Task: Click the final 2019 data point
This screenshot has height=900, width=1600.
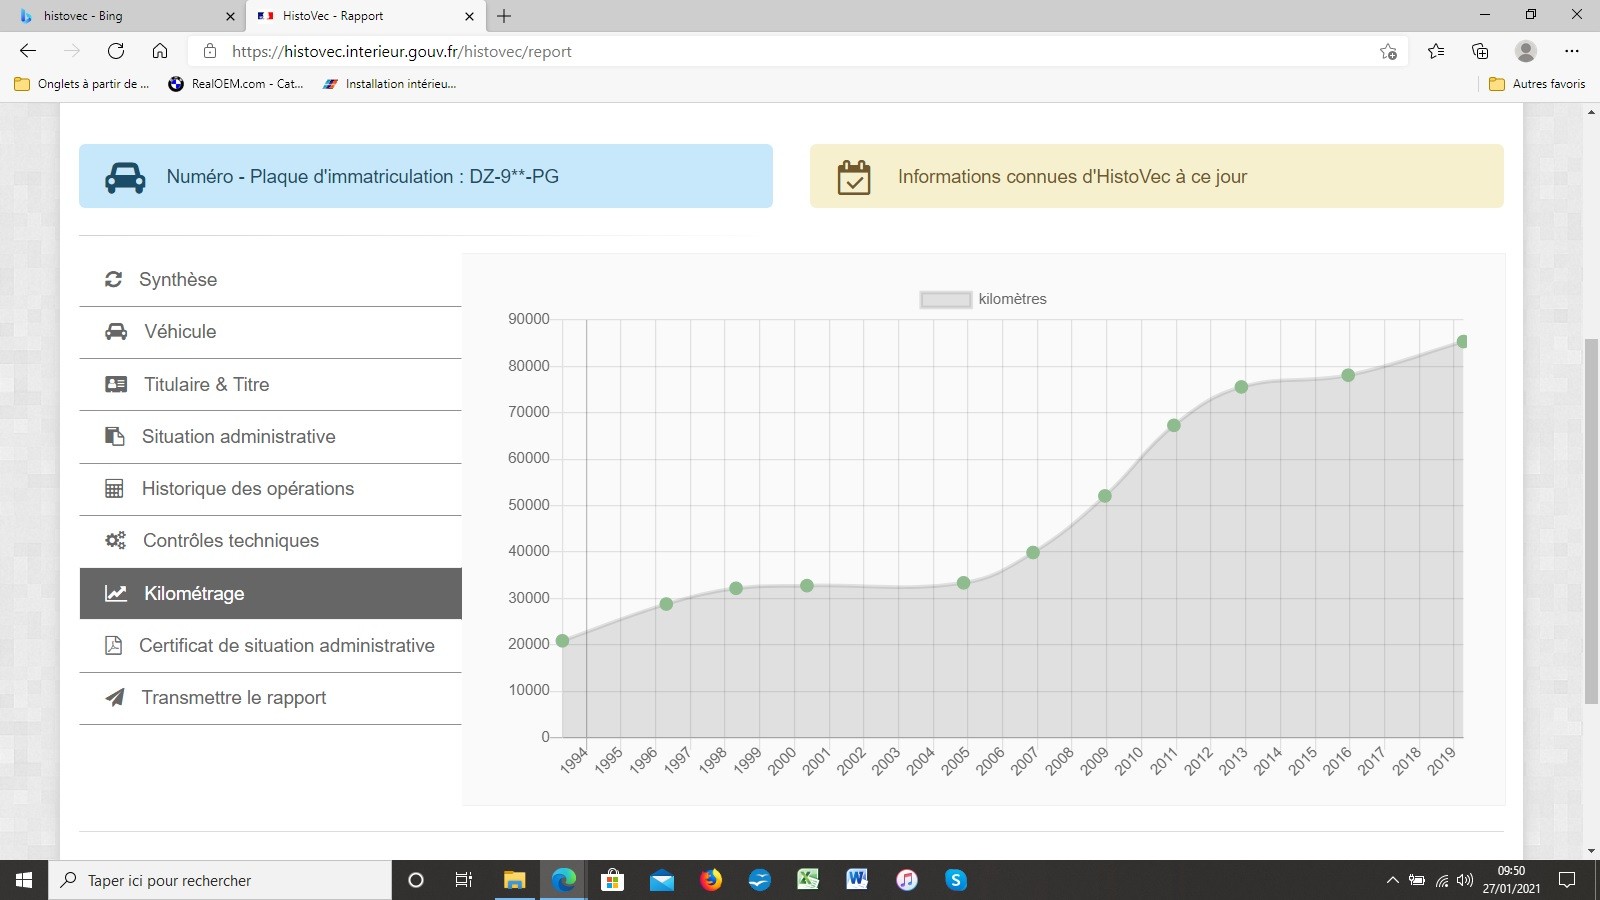Action: (1462, 342)
